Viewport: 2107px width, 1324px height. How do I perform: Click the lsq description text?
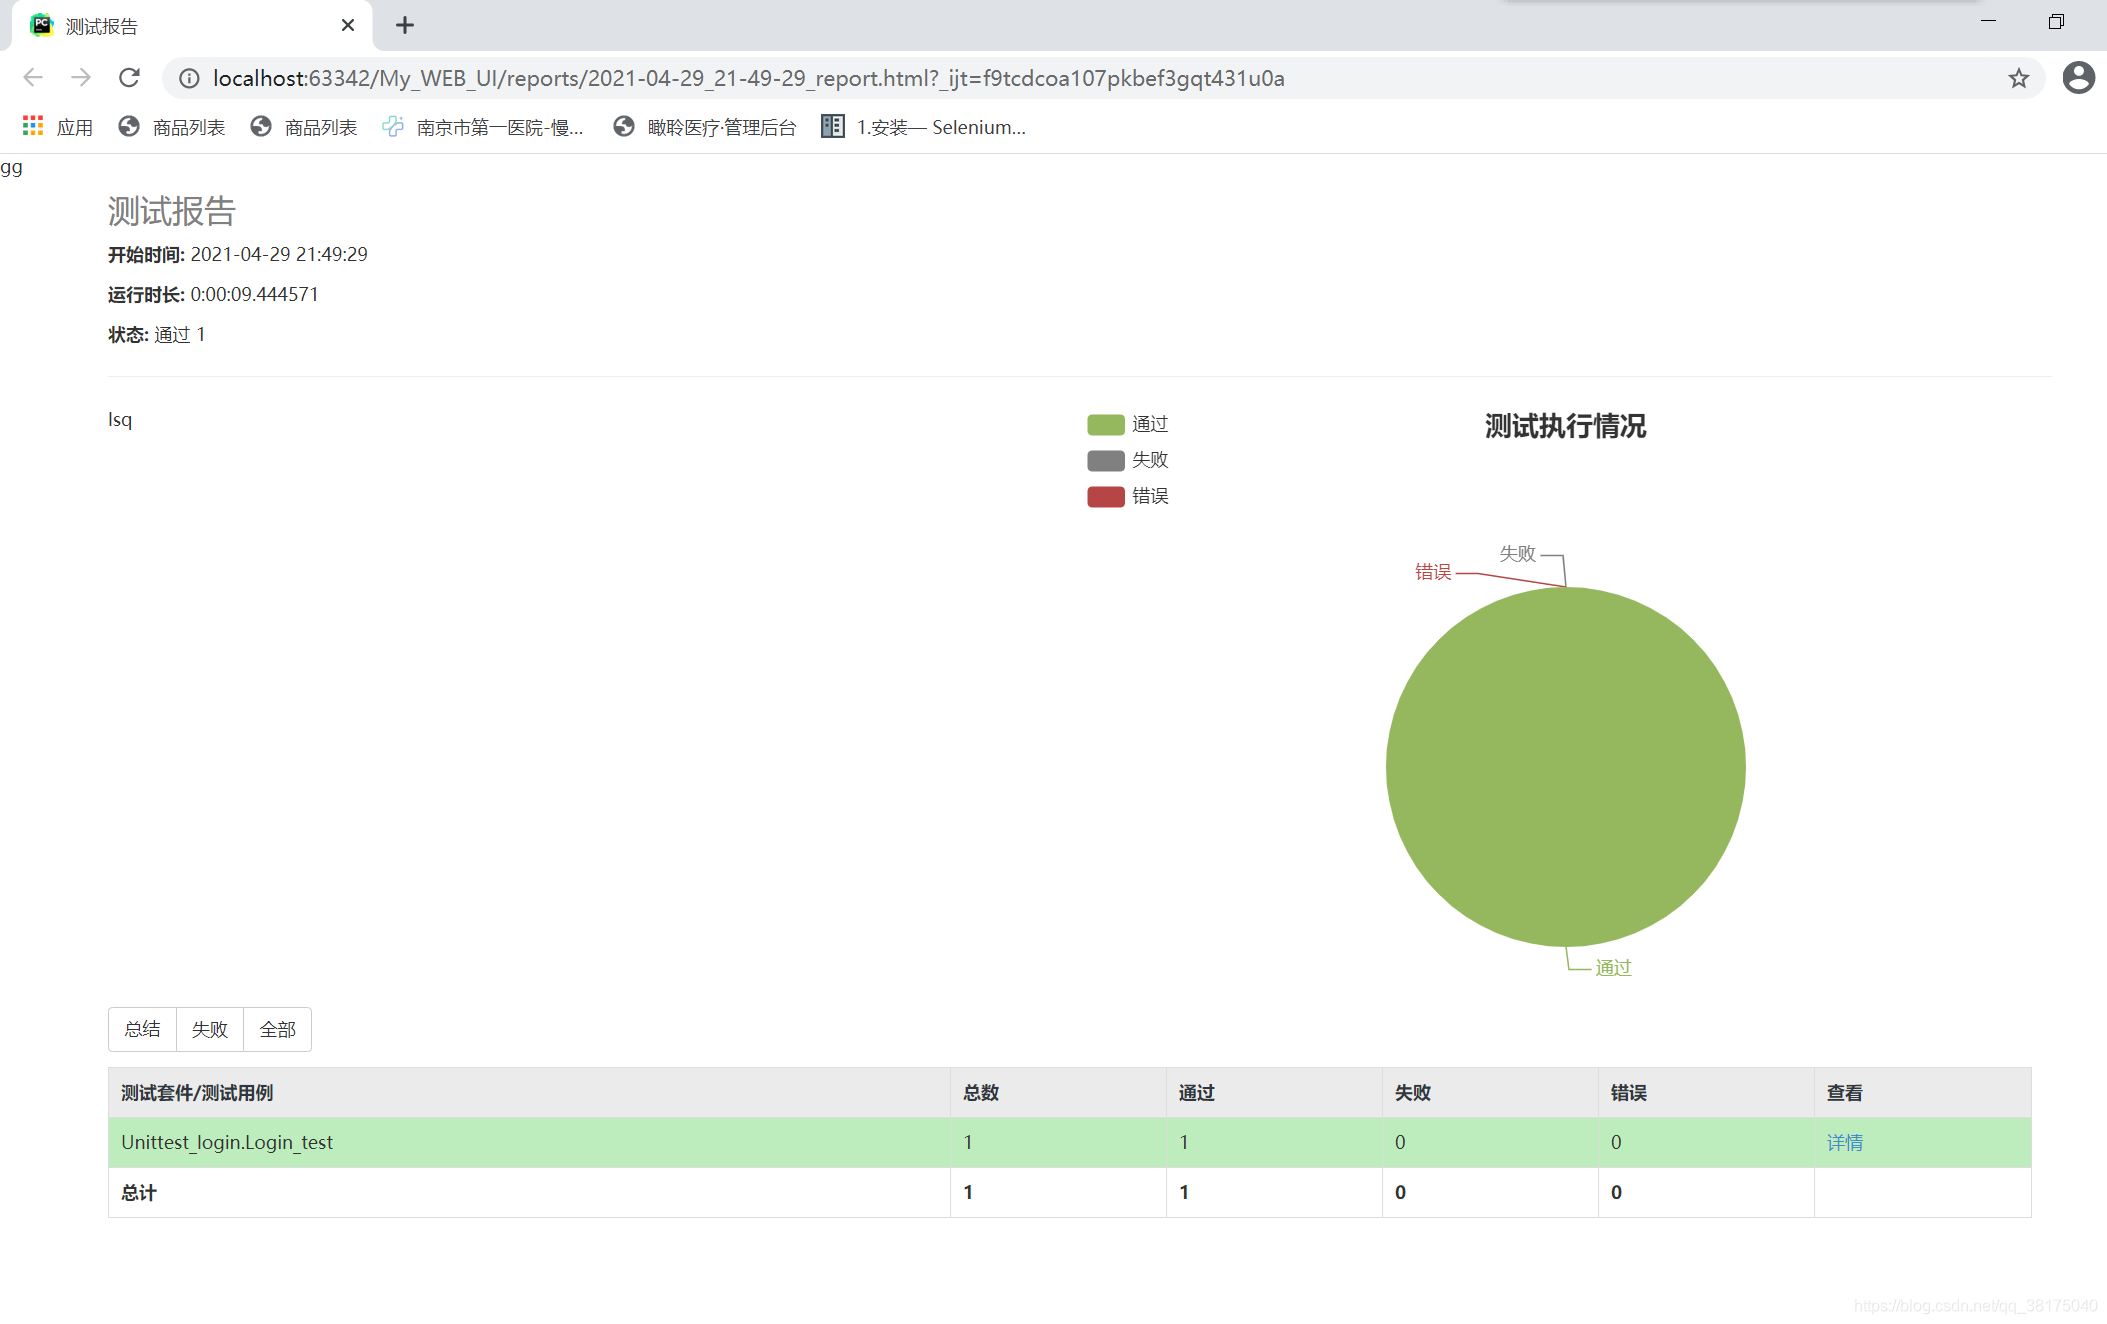coord(120,420)
